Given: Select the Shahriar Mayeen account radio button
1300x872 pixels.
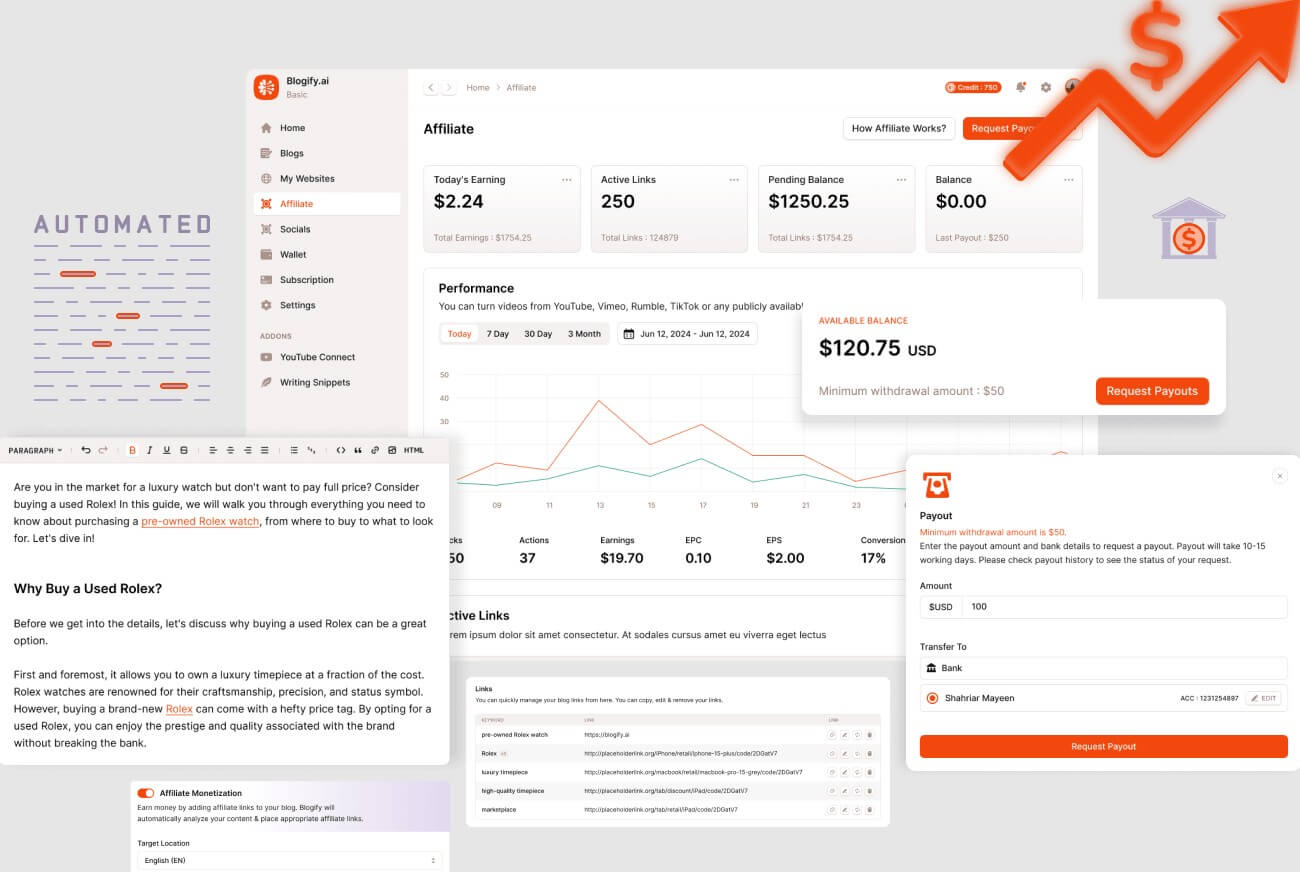Looking at the screenshot, I should pos(932,698).
